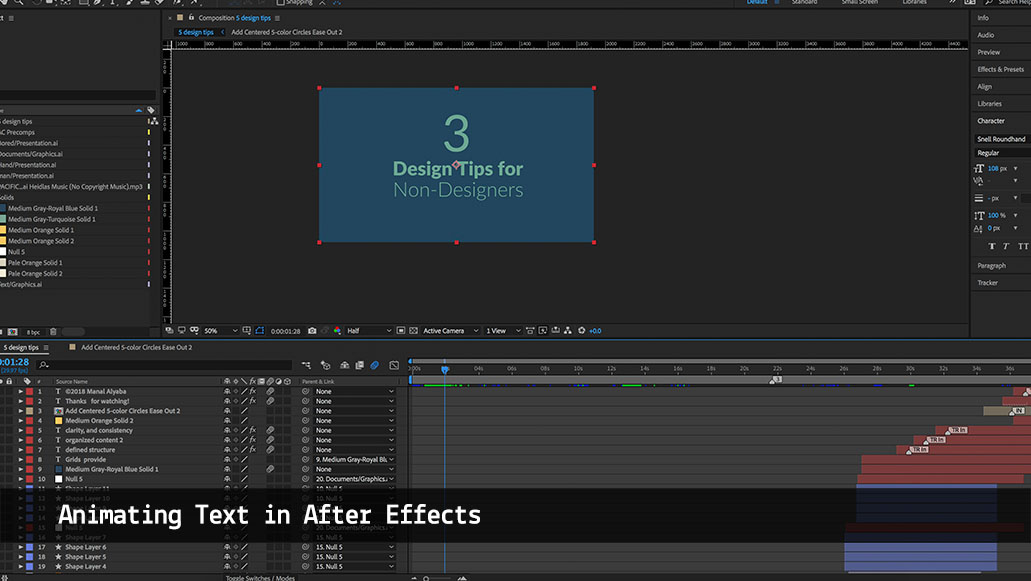The image size is (1031, 581).
Task: Expand the clarity, and consistency layer
Action: tap(20, 431)
